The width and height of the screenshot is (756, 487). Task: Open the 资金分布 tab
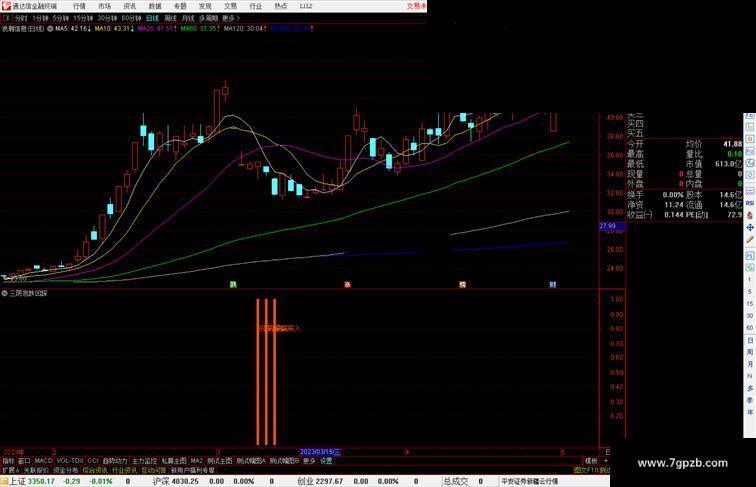click(x=65, y=470)
